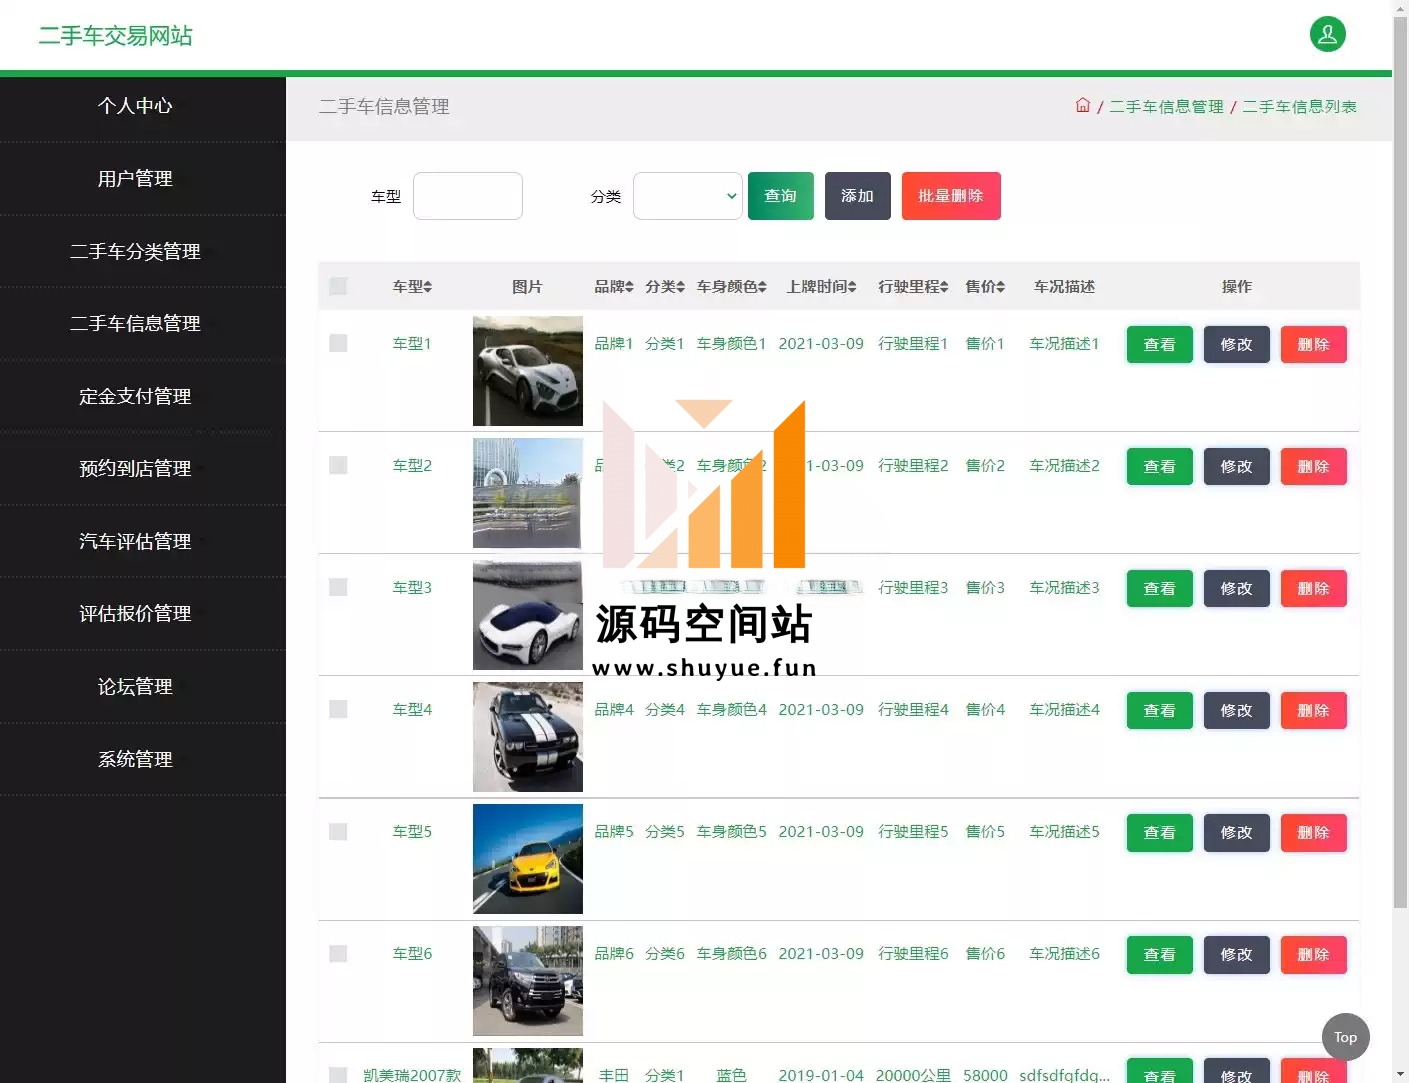Check the checkbox for row 车型4
This screenshot has width=1409, height=1083.
click(x=338, y=709)
